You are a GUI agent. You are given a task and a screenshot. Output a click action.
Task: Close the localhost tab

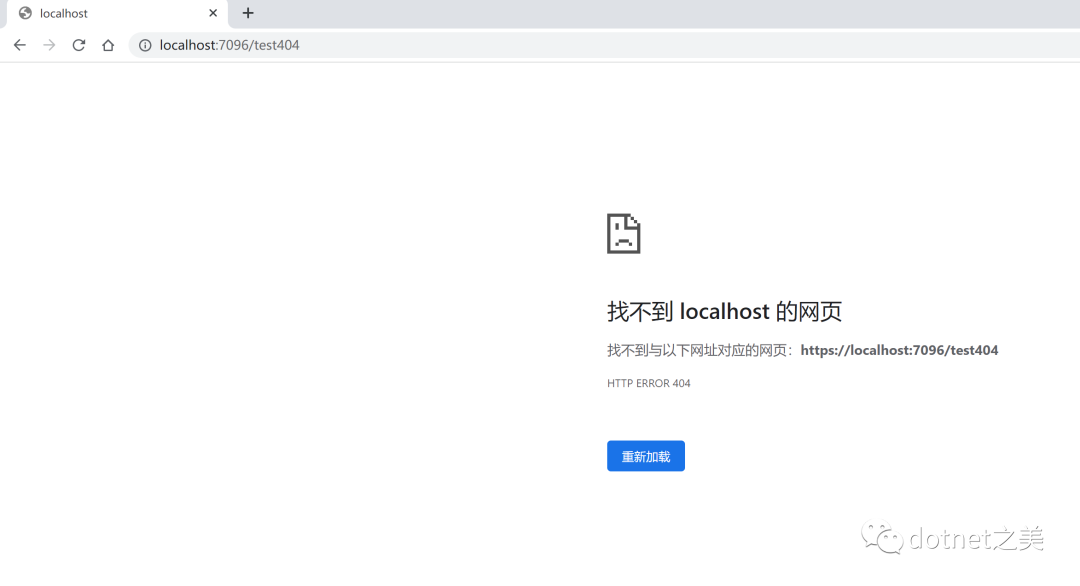point(213,13)
